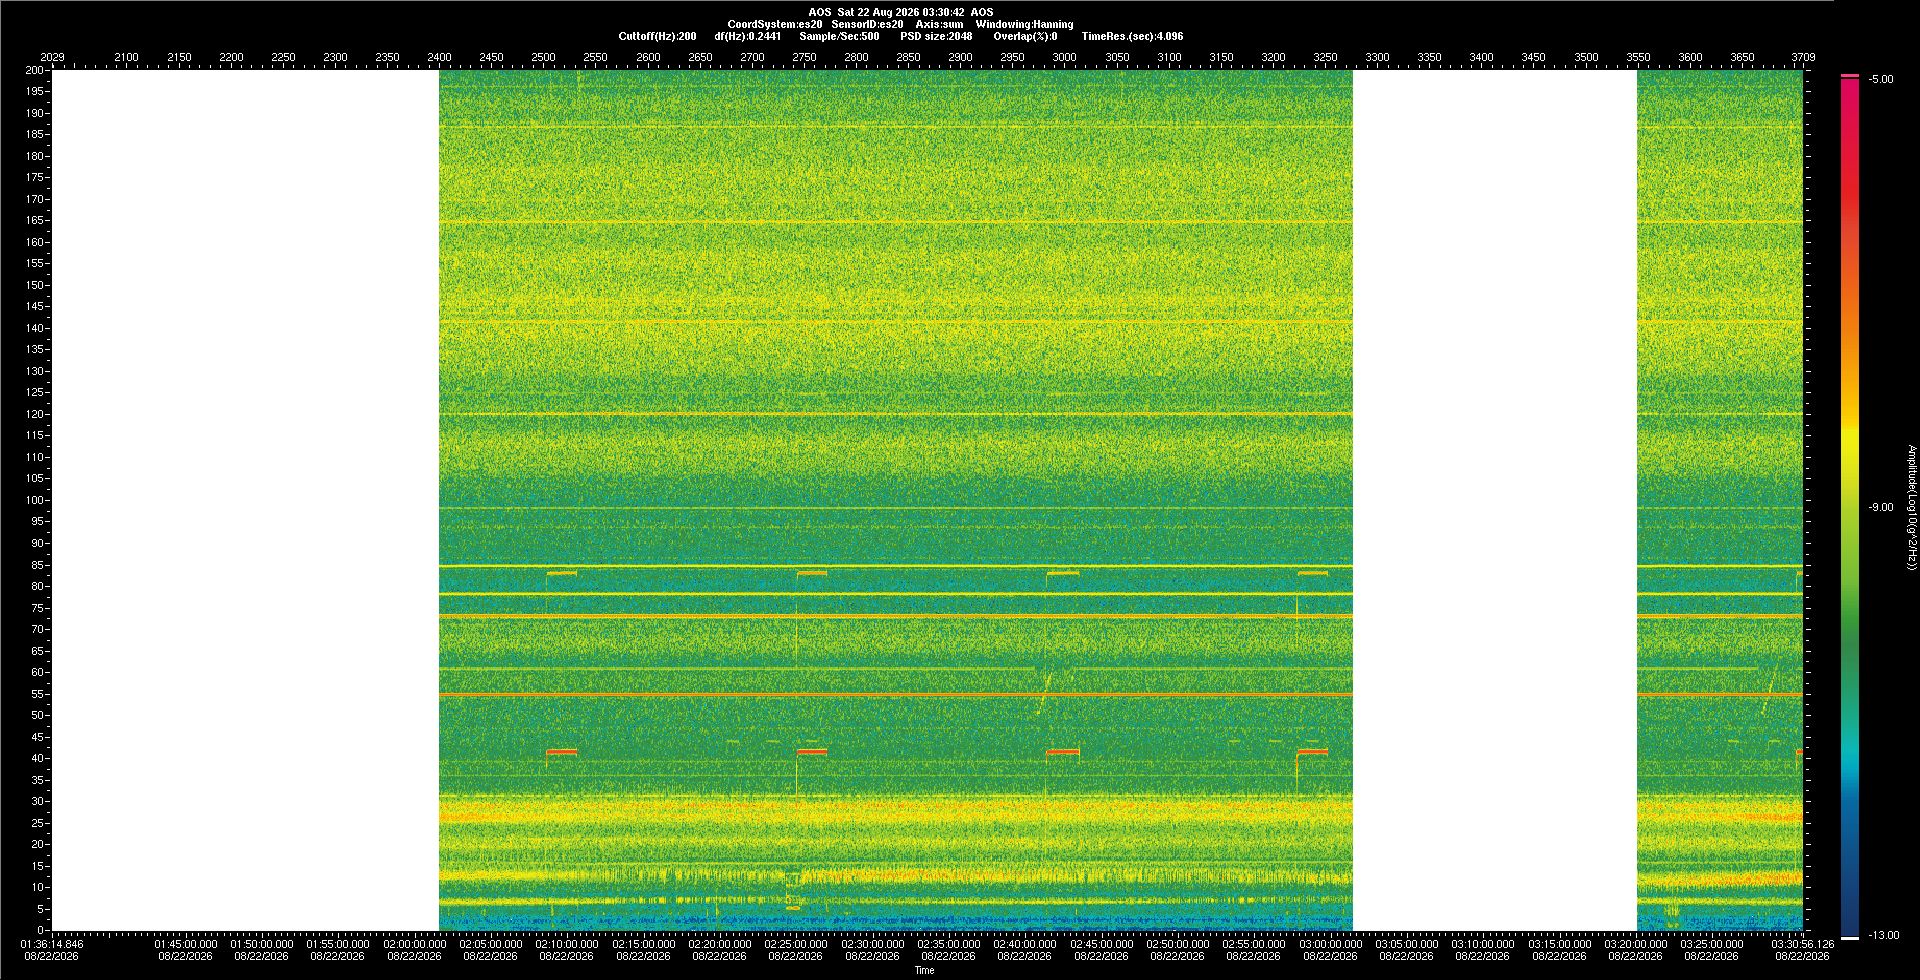Select the '02:00:00.000' time axis label
1920x980 pixels.
pos(415,943)
